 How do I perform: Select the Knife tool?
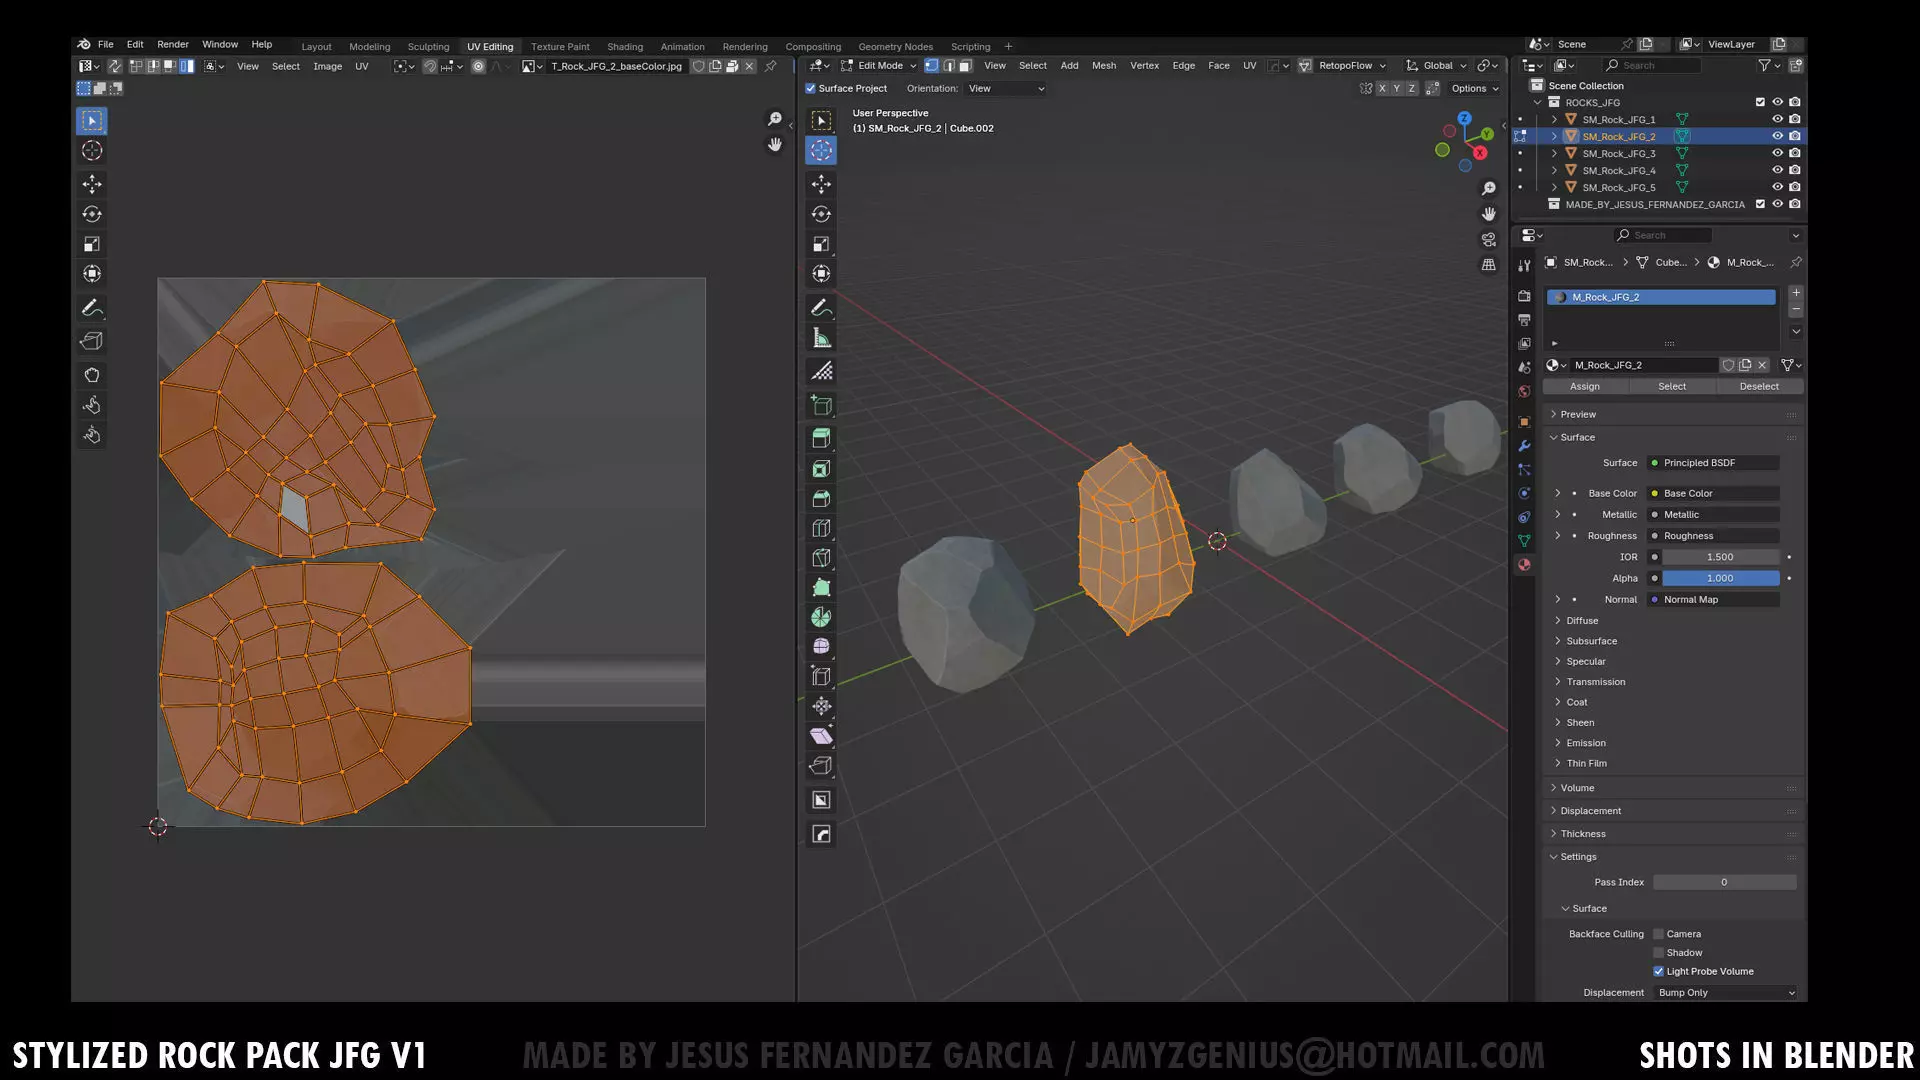click(x=821, y=558)
